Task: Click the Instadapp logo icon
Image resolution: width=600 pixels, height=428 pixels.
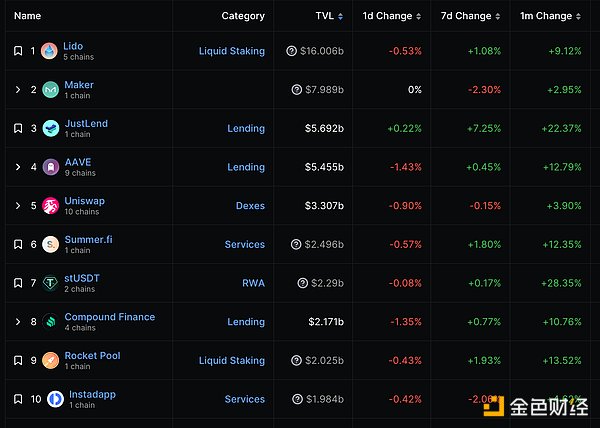Action: point(55,399)
